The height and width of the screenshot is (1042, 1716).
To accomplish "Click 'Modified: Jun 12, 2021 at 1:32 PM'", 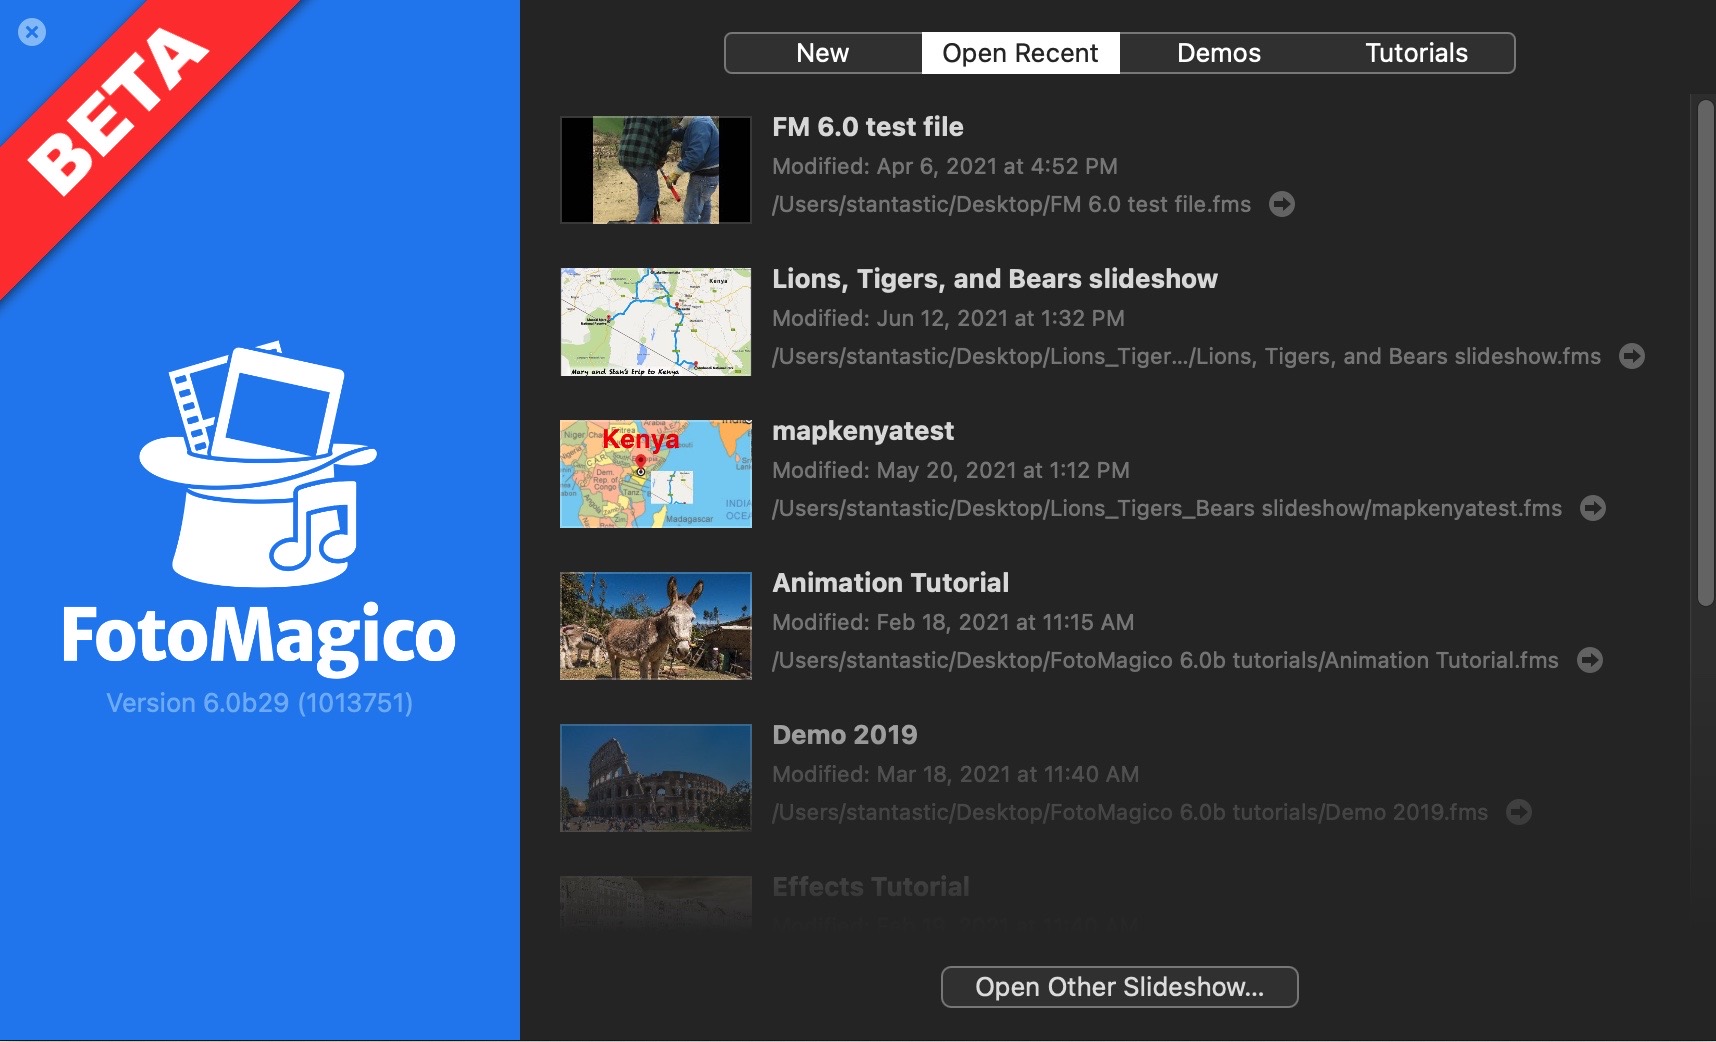I will 949,318.
